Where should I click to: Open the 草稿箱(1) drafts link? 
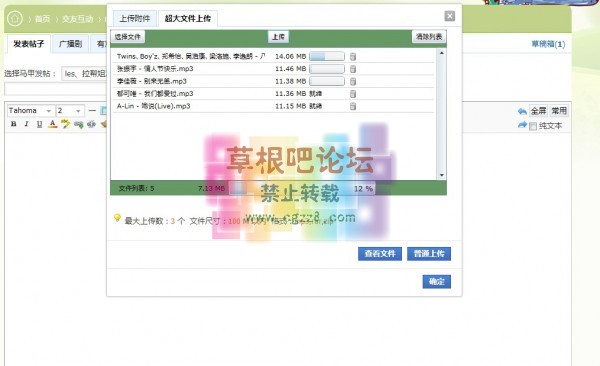548,44
